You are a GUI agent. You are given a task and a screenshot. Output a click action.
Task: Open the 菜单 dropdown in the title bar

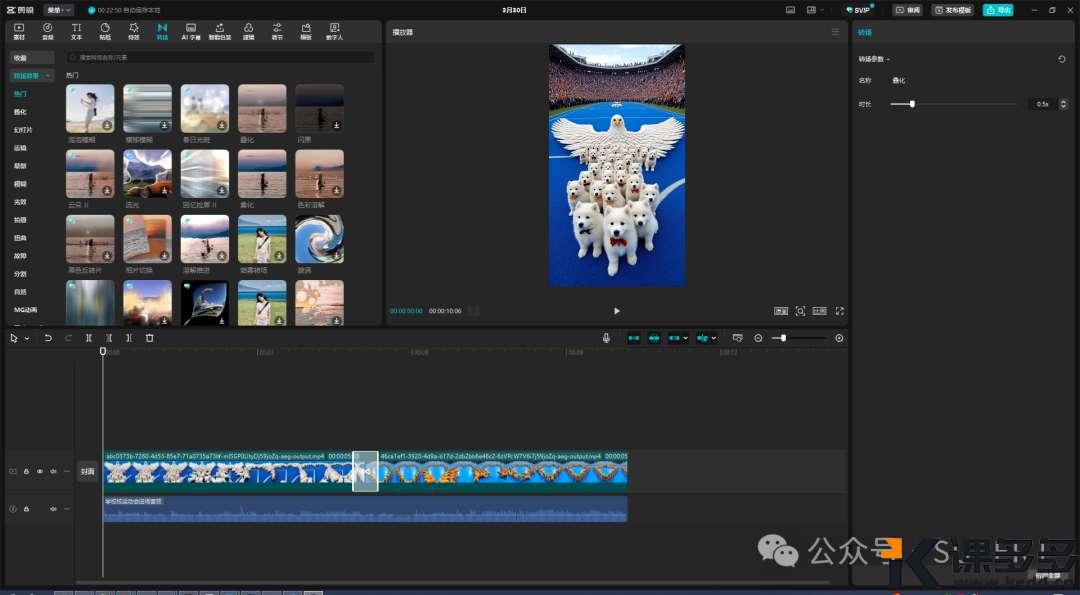pyautogui.click(x=58, y=9)
